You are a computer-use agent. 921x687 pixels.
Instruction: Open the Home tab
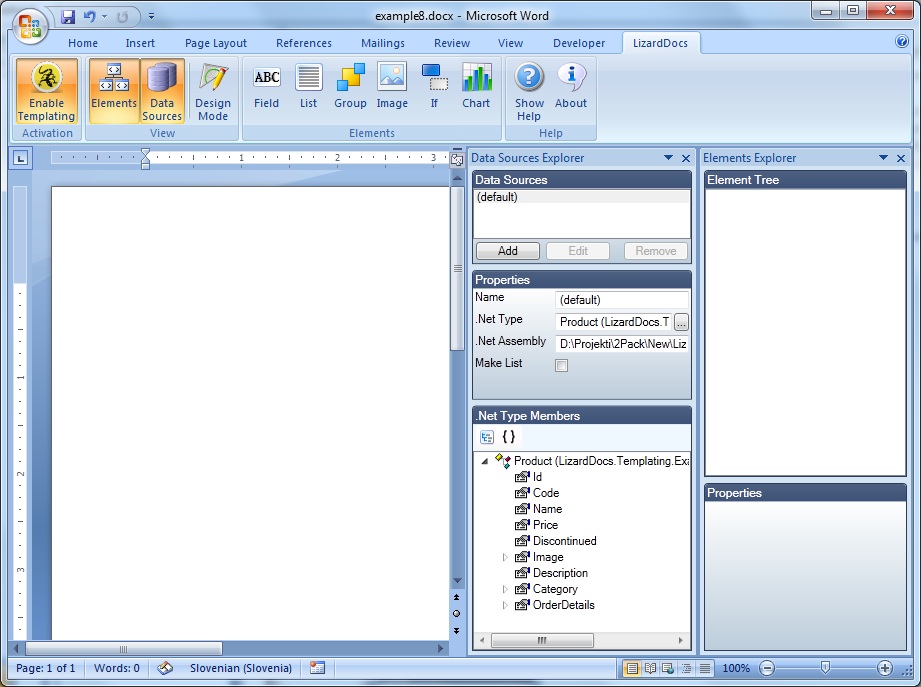tap(83, 43)
